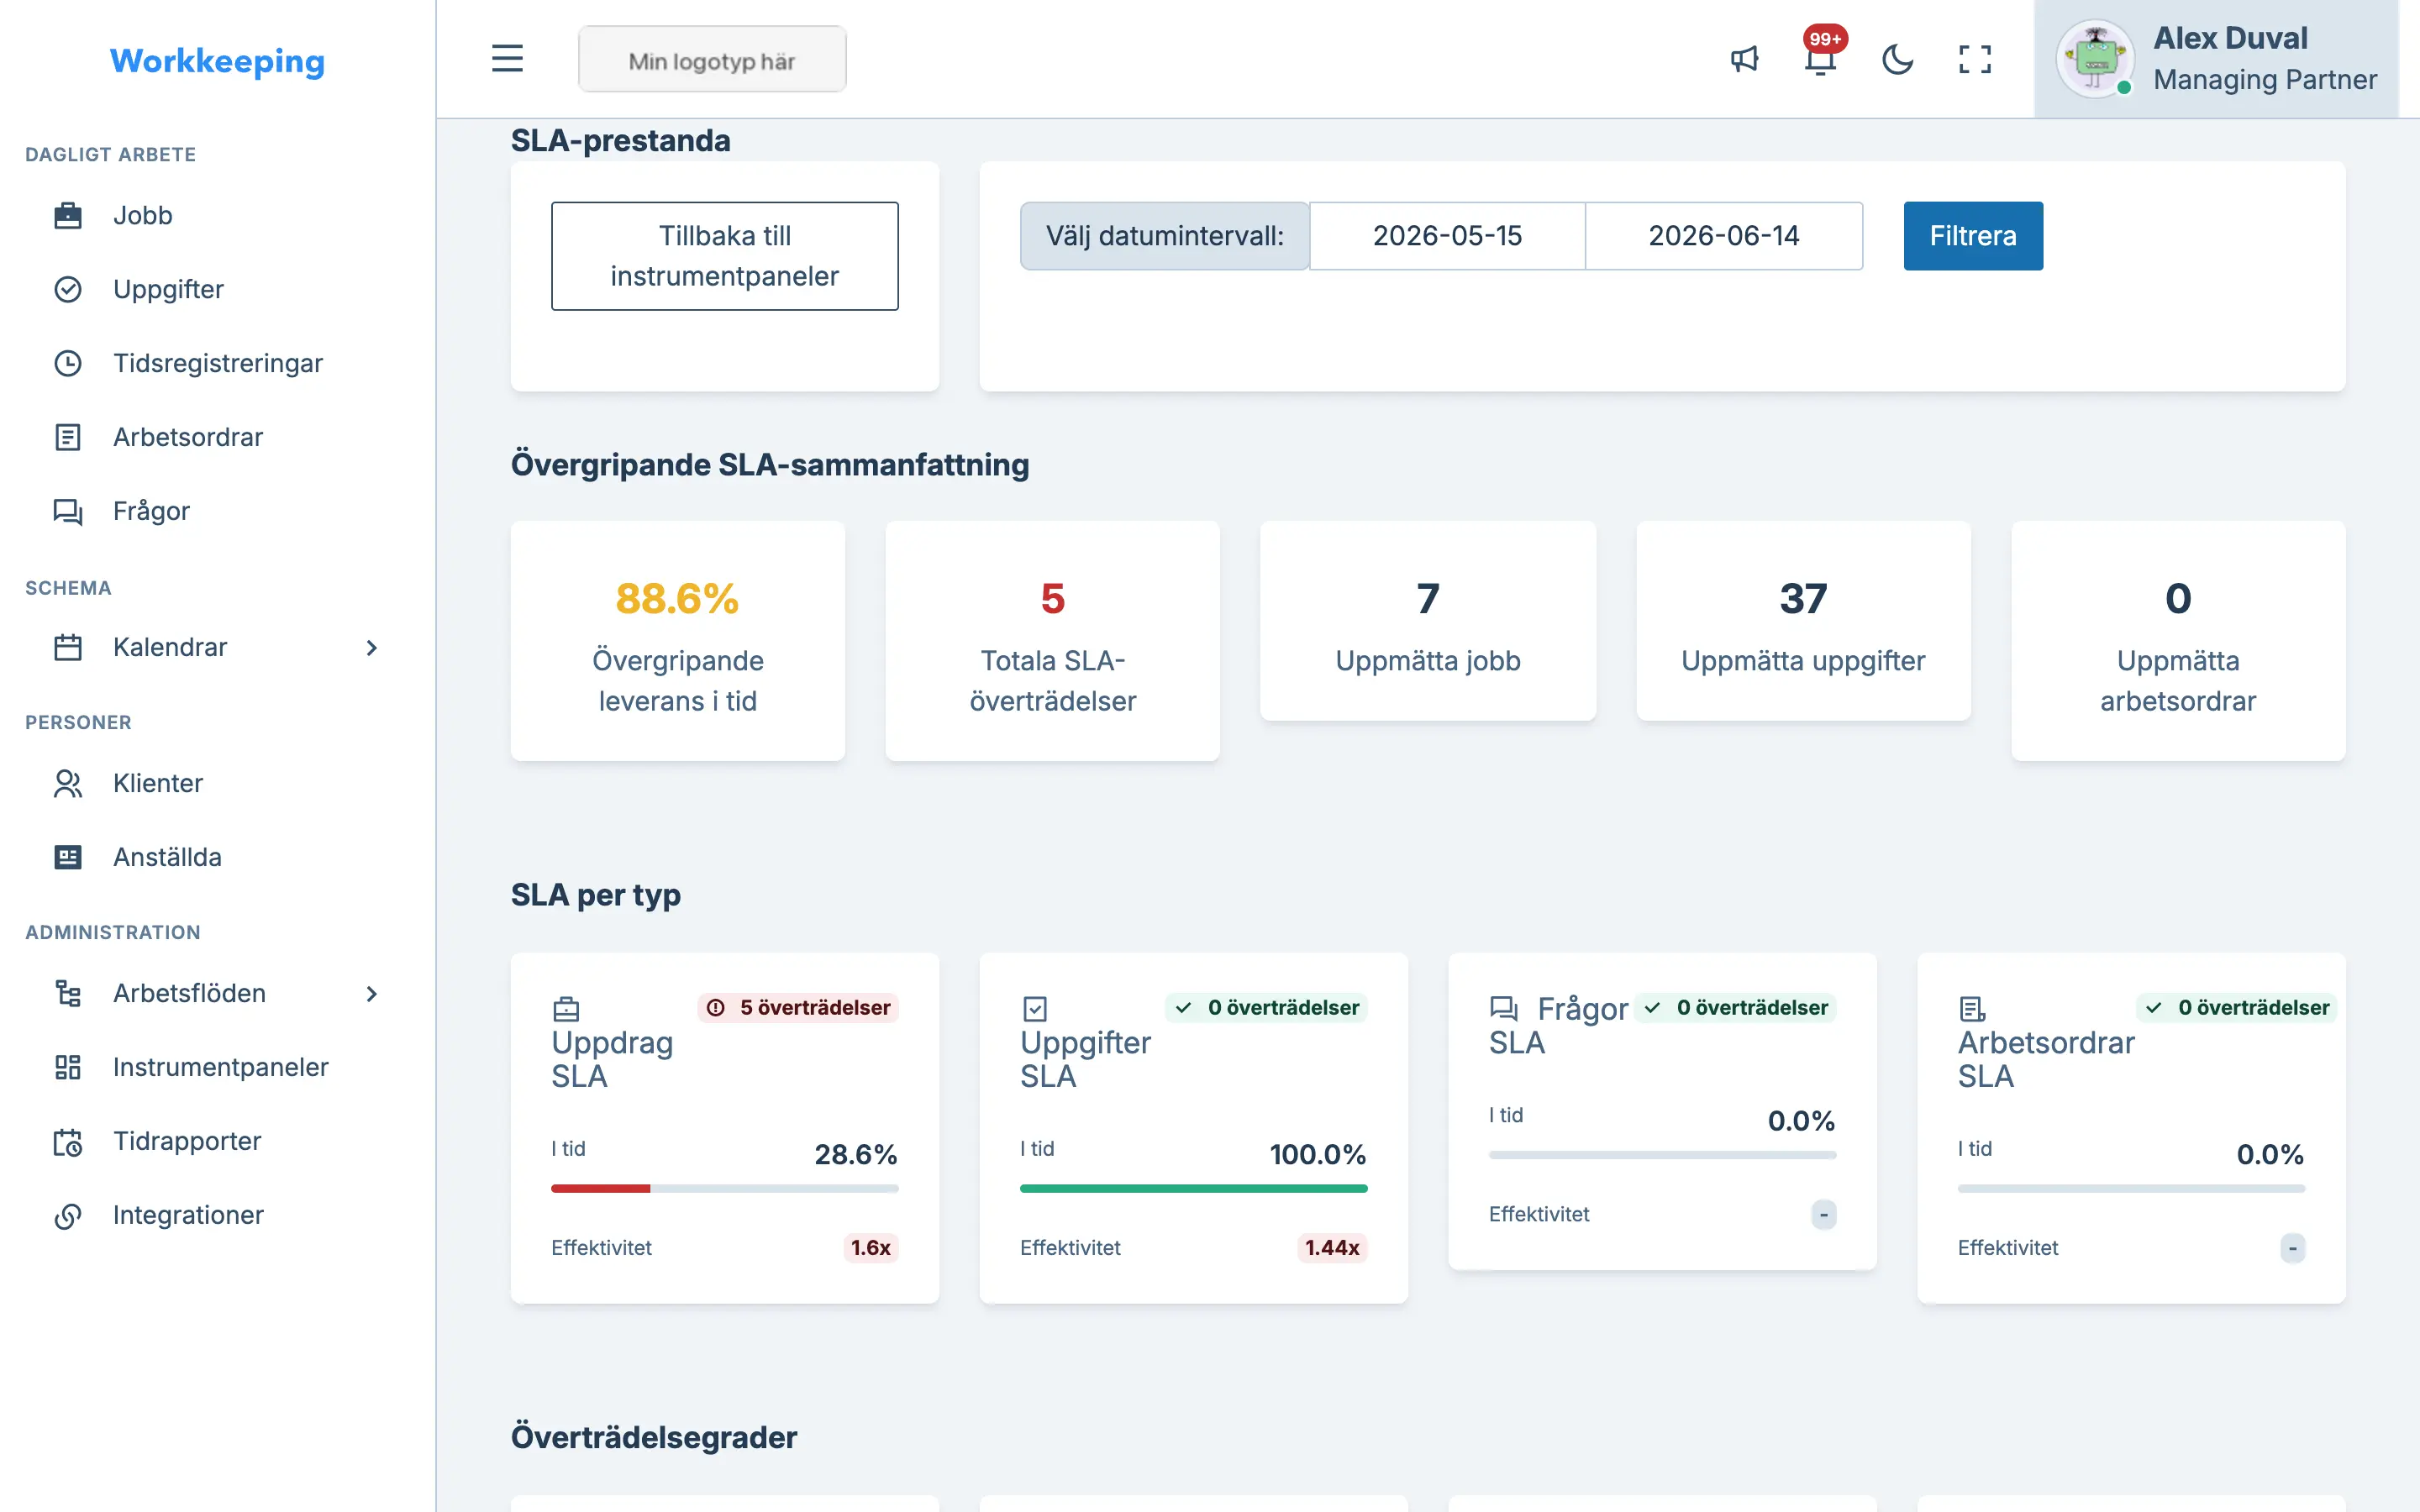Click the 100.0% I tid value
Viewport: 2420px width, 1512px height.
pyautogui.click(x=1317, y=1154)
